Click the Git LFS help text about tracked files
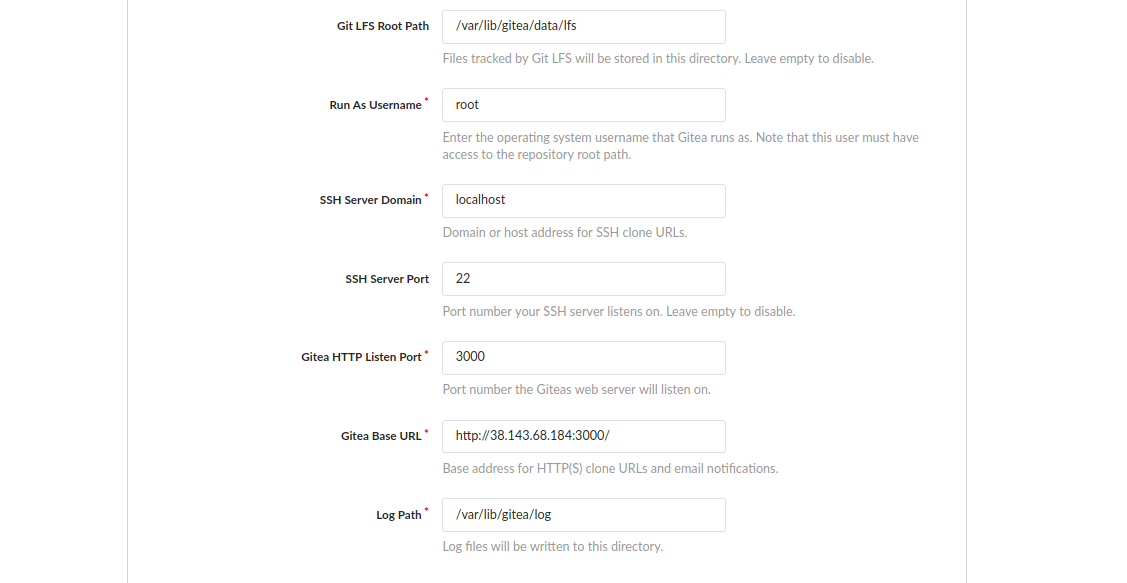The image size is (1127, 583). click(658, 59)
